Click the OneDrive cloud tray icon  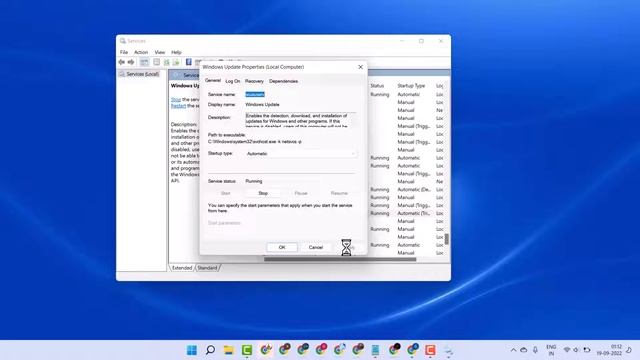click(x=524, y=350)
